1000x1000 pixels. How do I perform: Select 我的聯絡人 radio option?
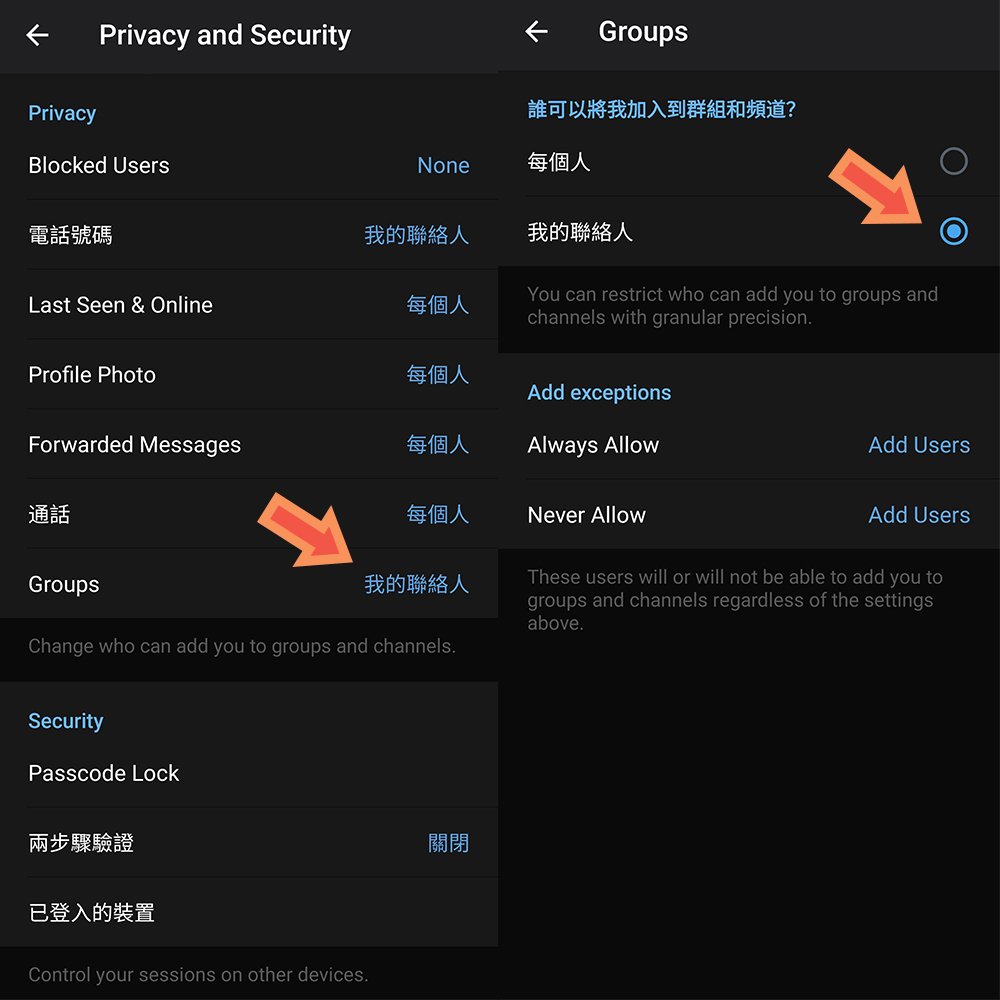(953, 231)
